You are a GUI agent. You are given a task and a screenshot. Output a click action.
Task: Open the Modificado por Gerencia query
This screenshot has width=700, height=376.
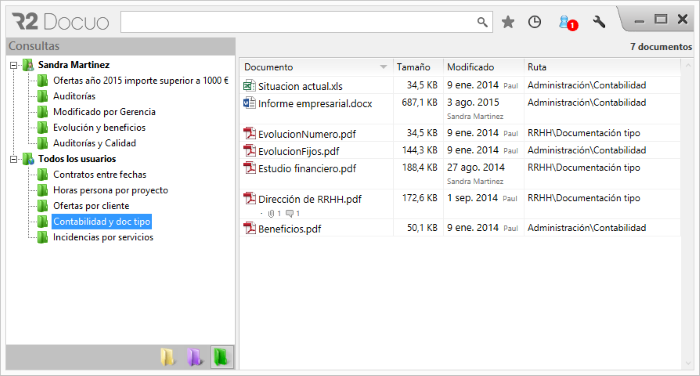(x=104, y=112)
